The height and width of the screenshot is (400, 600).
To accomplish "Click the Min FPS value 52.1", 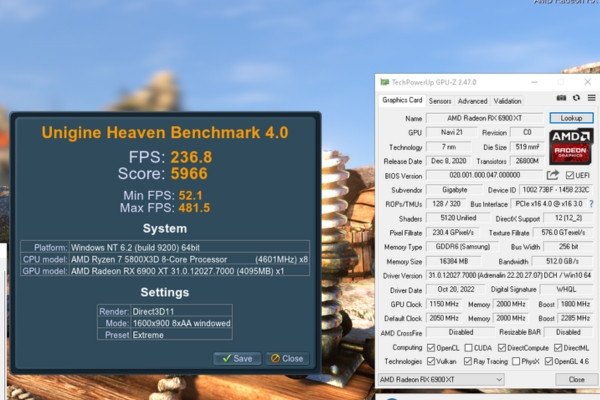I will (191, 196).
